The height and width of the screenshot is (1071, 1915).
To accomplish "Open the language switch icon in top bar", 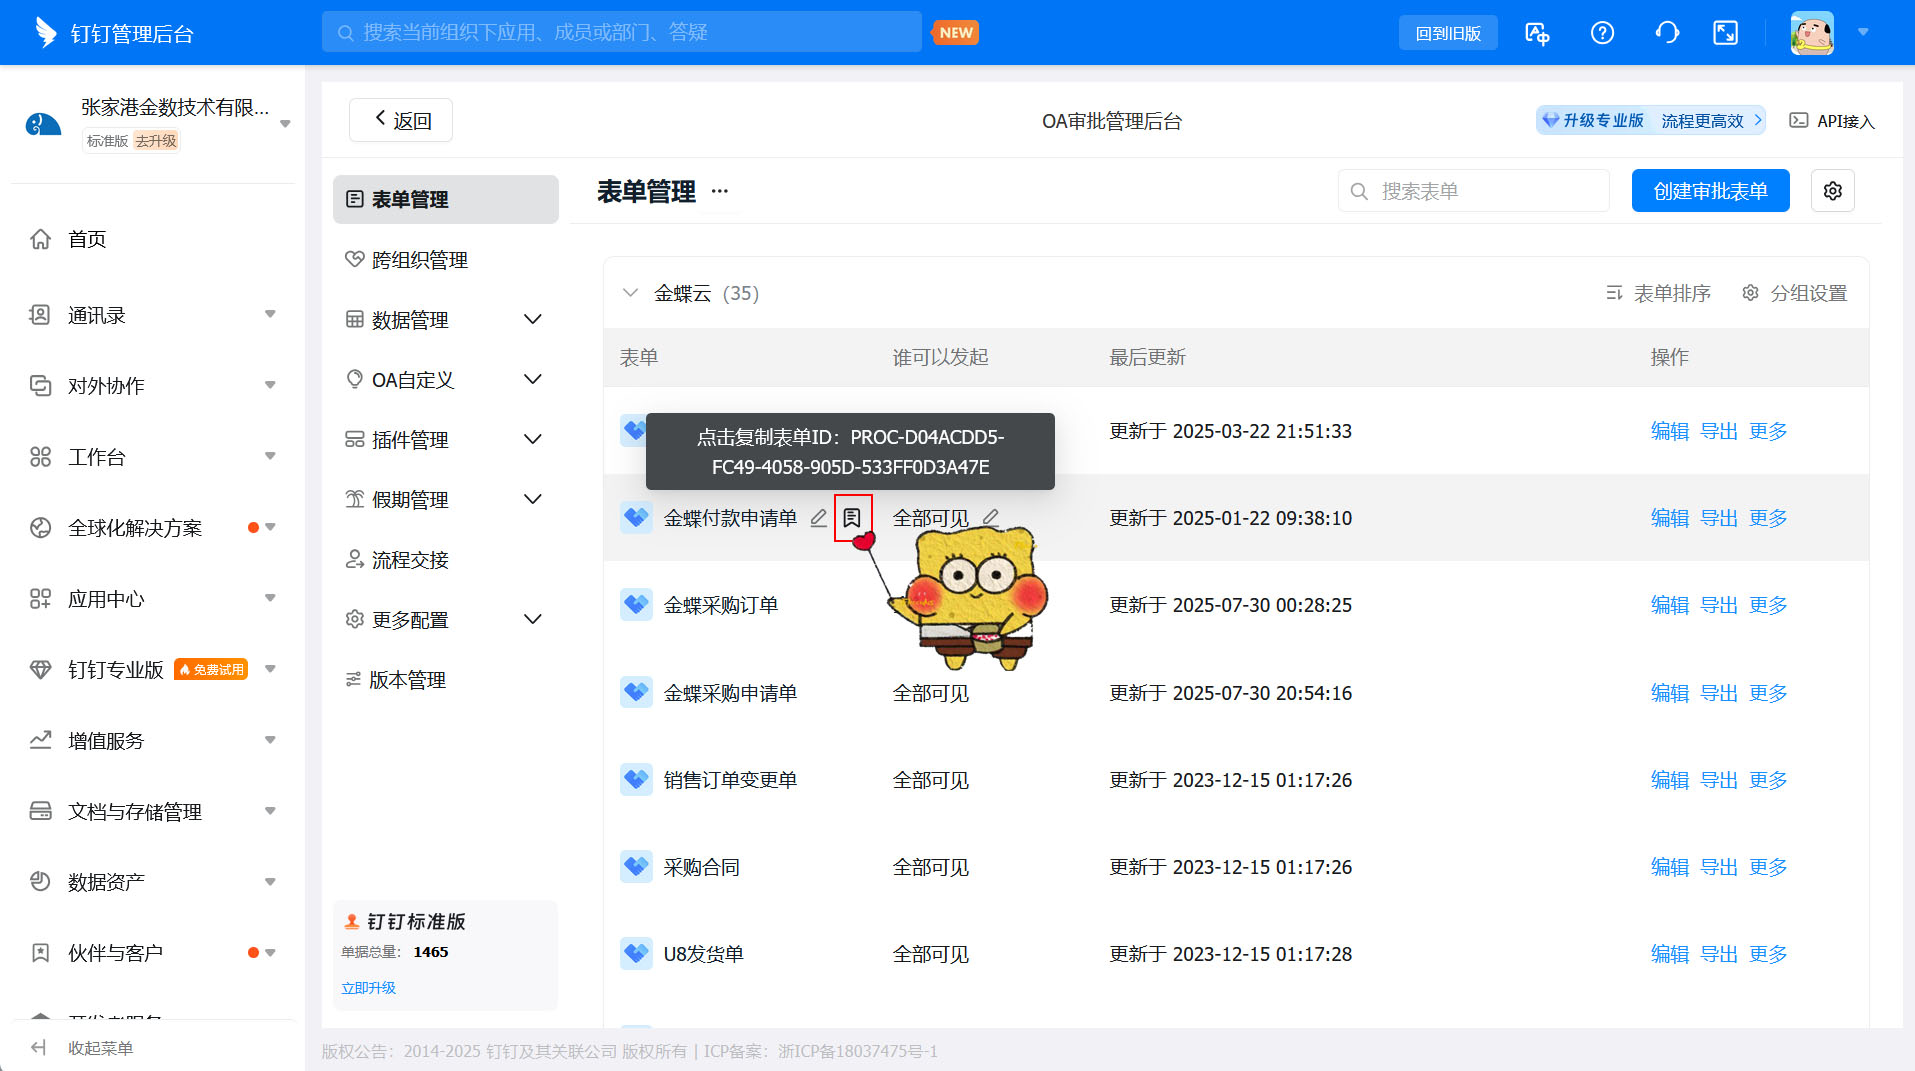I will pyautogui.click(x=1537, y=33).
